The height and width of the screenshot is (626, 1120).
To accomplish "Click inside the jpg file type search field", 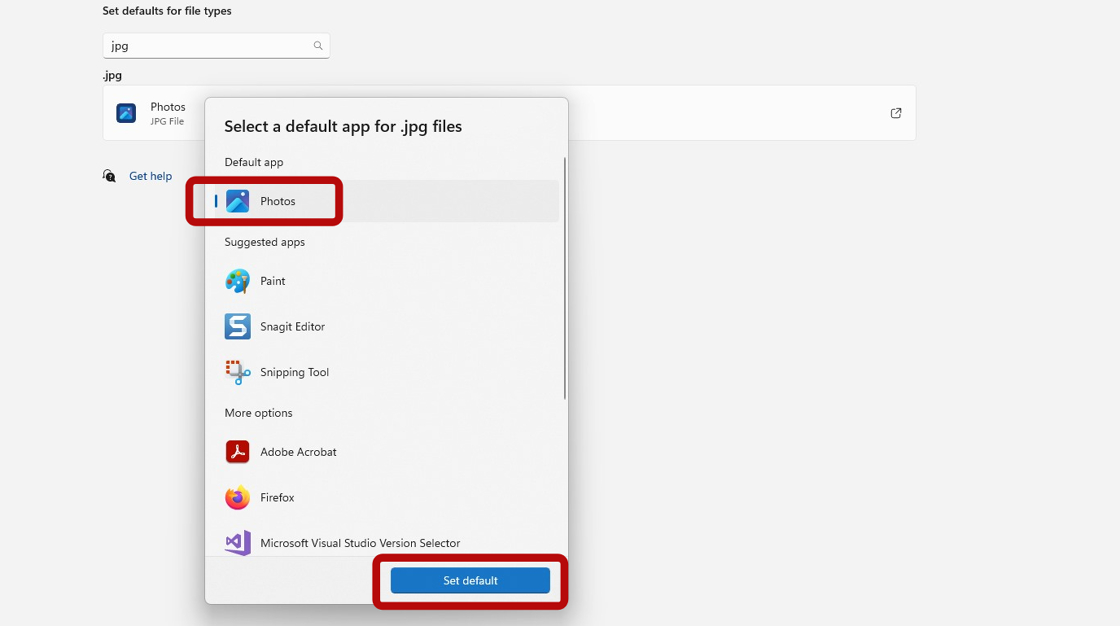I will click(216, 46).
